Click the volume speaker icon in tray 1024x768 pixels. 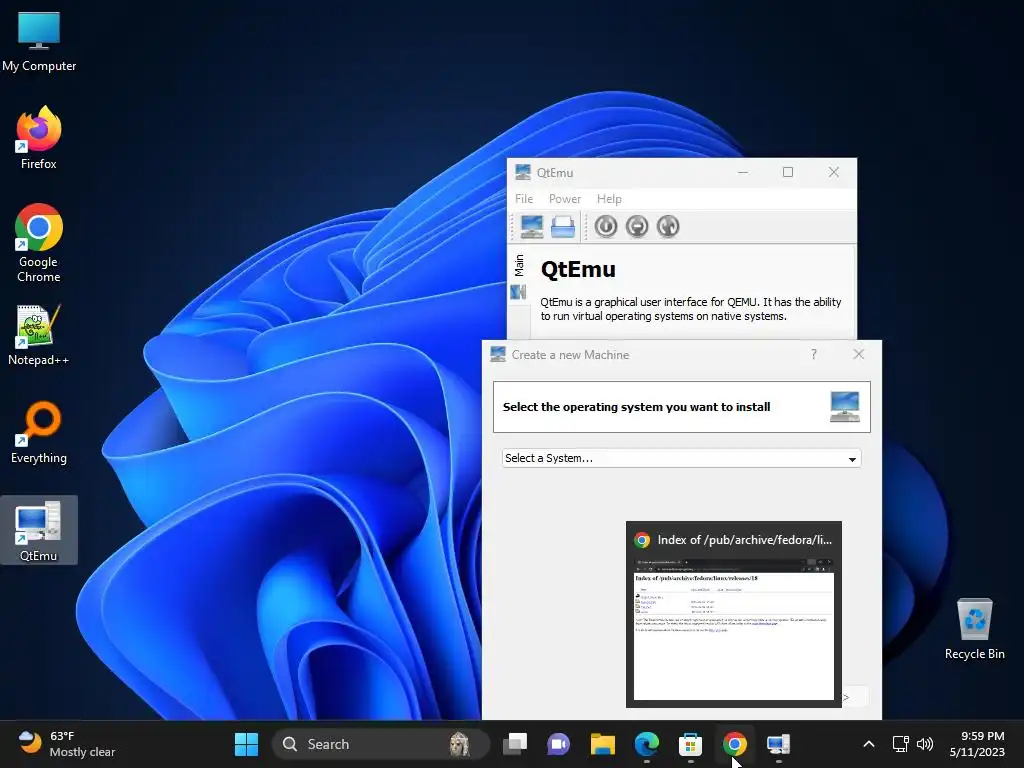coord(925,744)
